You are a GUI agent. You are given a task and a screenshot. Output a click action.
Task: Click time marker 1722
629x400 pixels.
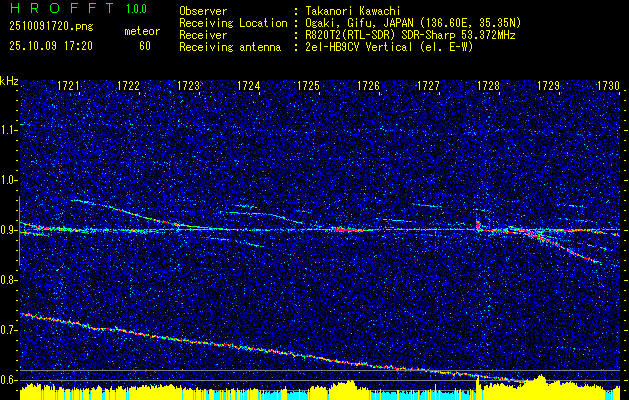128,86
